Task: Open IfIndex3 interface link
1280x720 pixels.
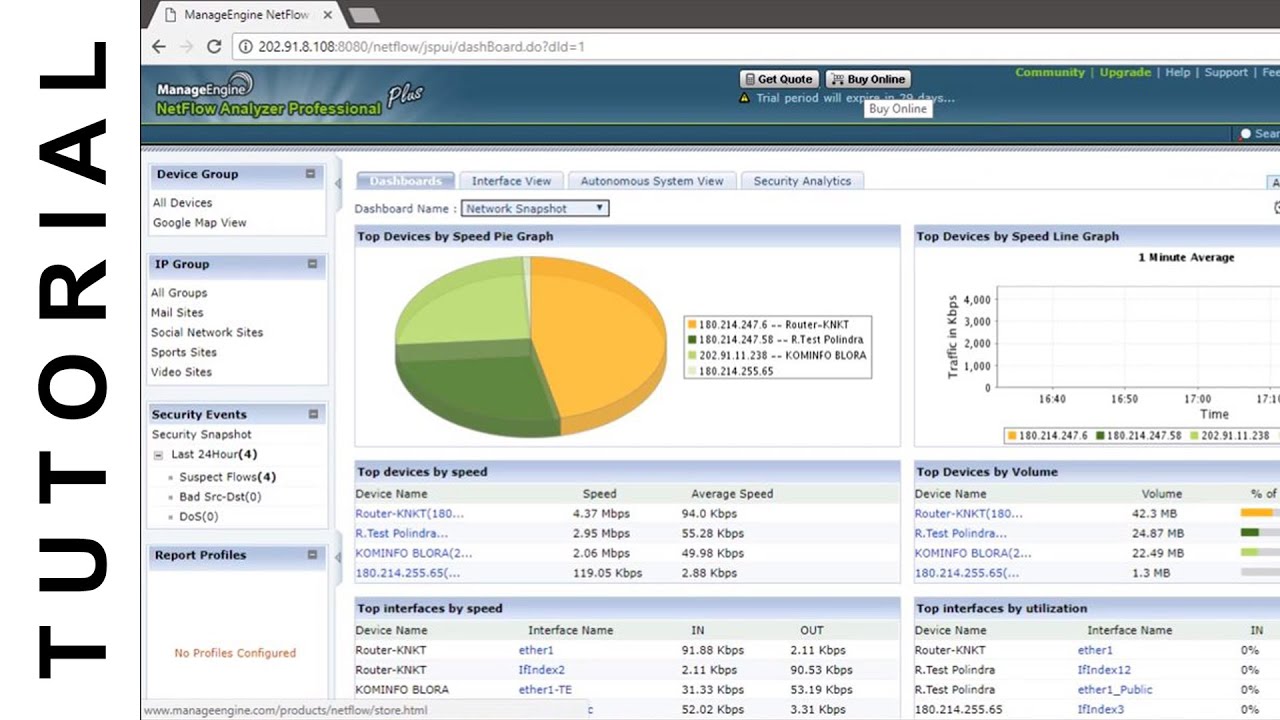Action: pyautogui.click(x=1101, y=710)
